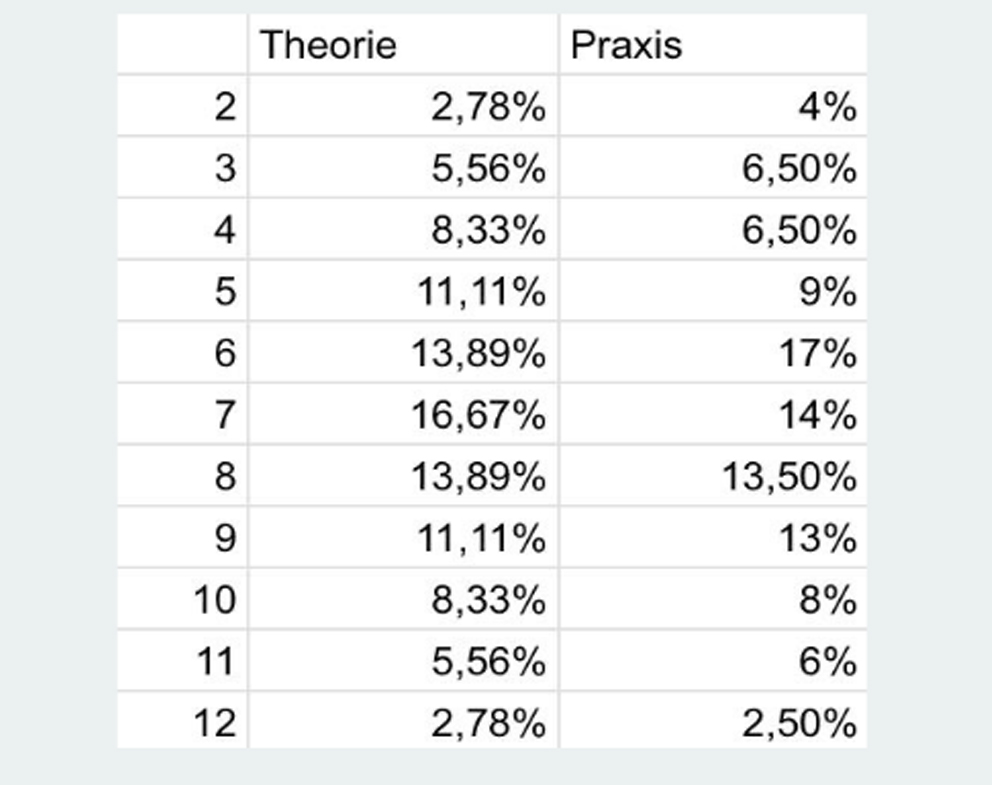Select Theorie cell showing 16,67%
Viewport: 992px width, 785px height.
[x=402, y=415]
